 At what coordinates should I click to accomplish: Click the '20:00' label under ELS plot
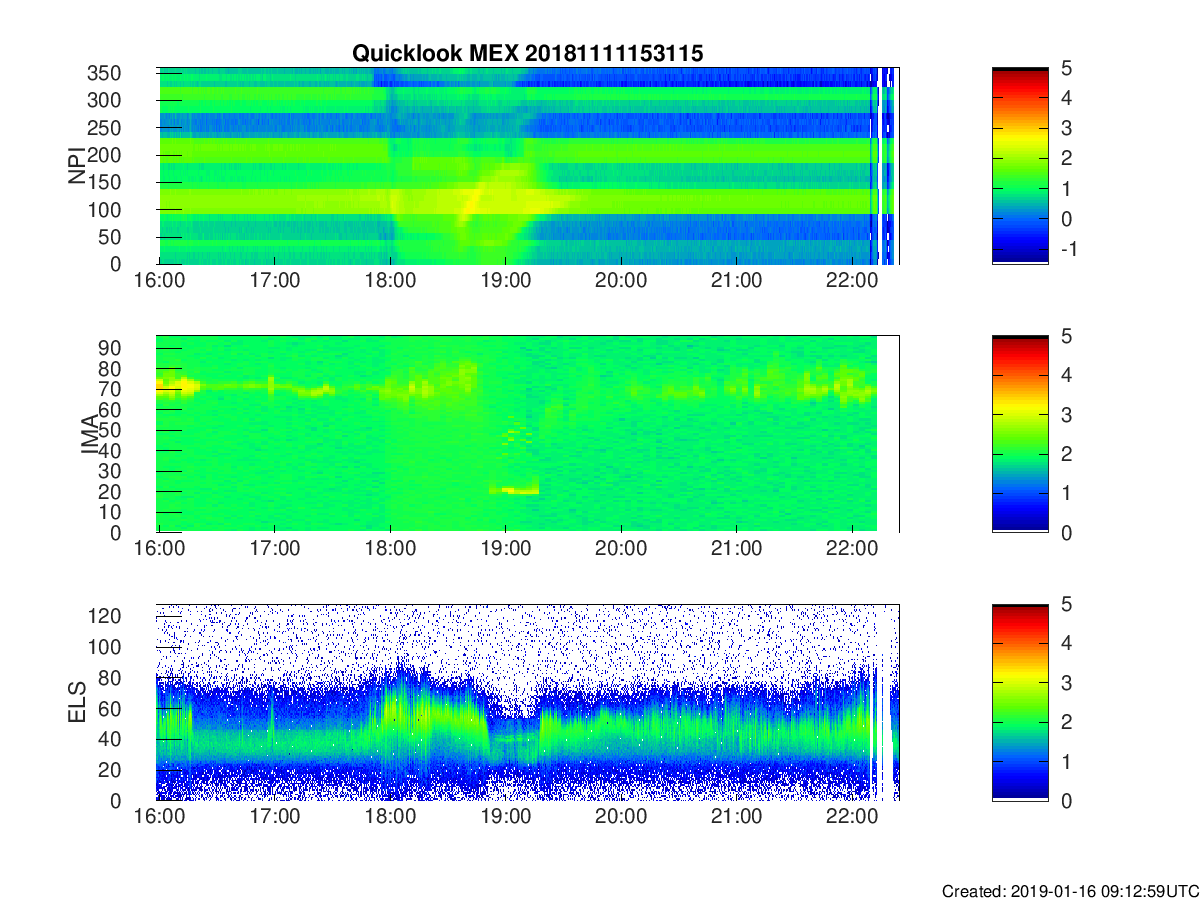(621, 817)
